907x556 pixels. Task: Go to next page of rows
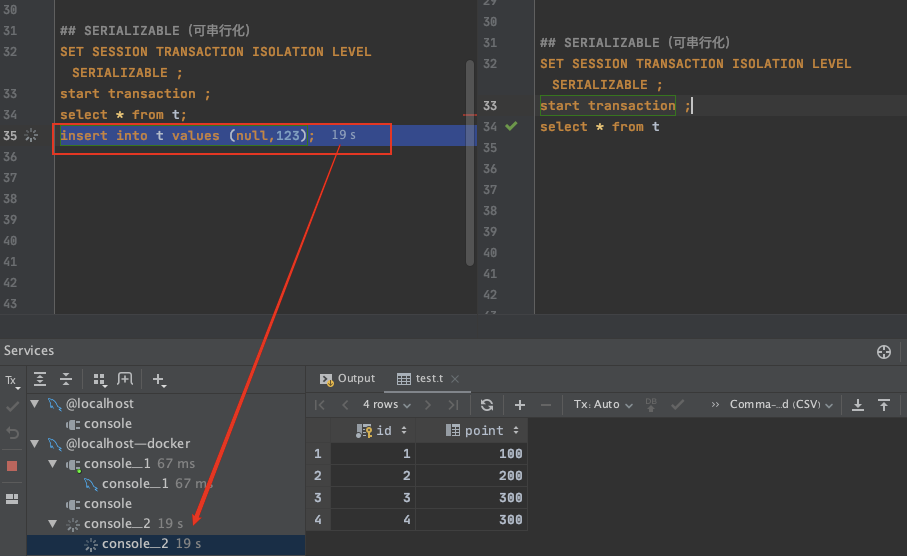(428, 405)
